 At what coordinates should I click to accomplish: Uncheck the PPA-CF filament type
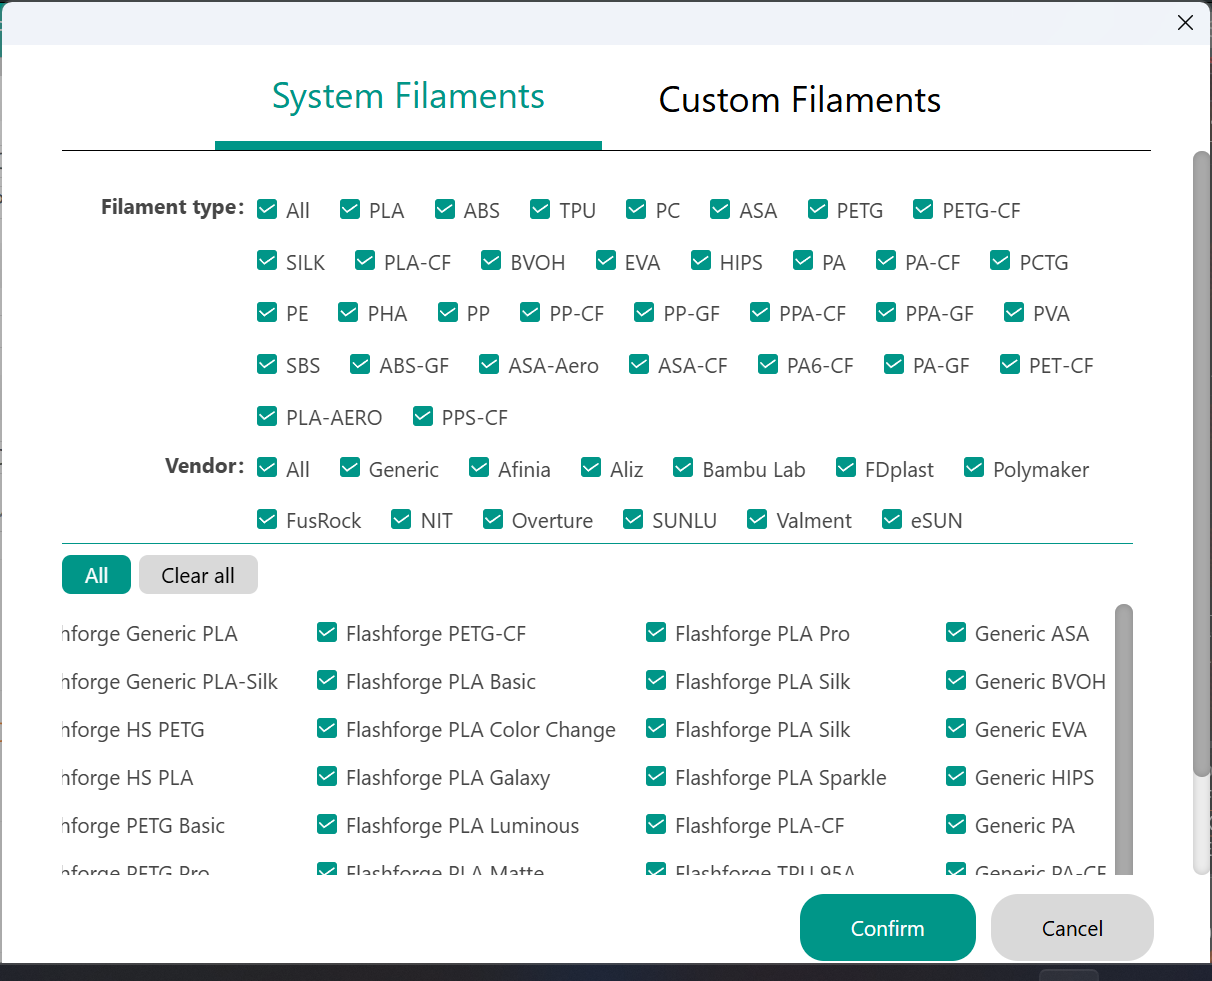[760, 312]
